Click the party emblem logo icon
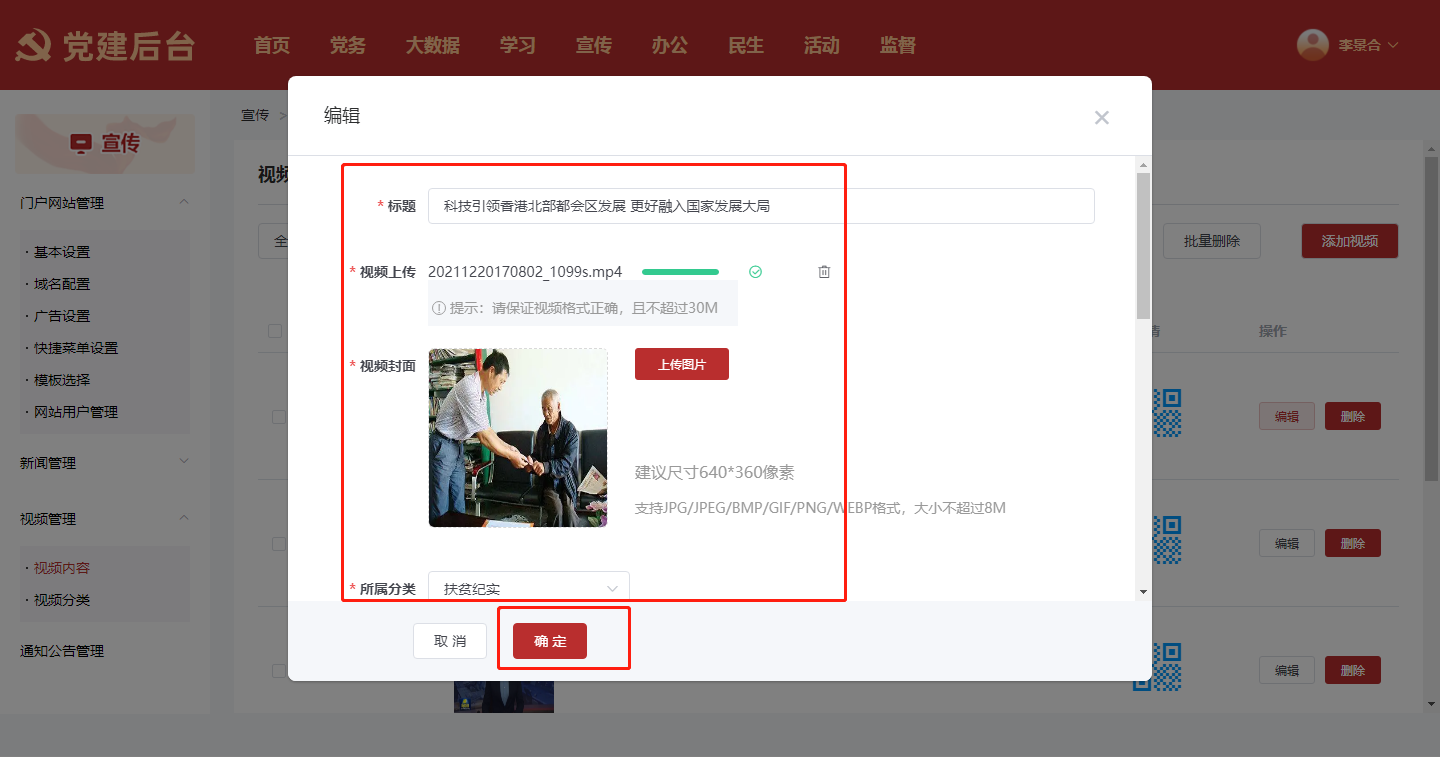Viewport: 1440px width, 757px height. (x=34, y=46)
